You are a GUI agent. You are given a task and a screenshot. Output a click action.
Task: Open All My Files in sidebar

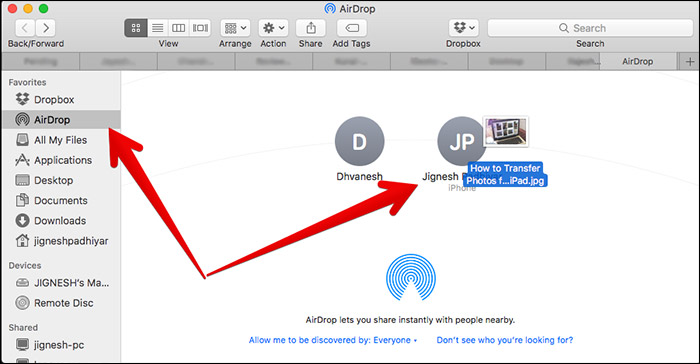61,140
